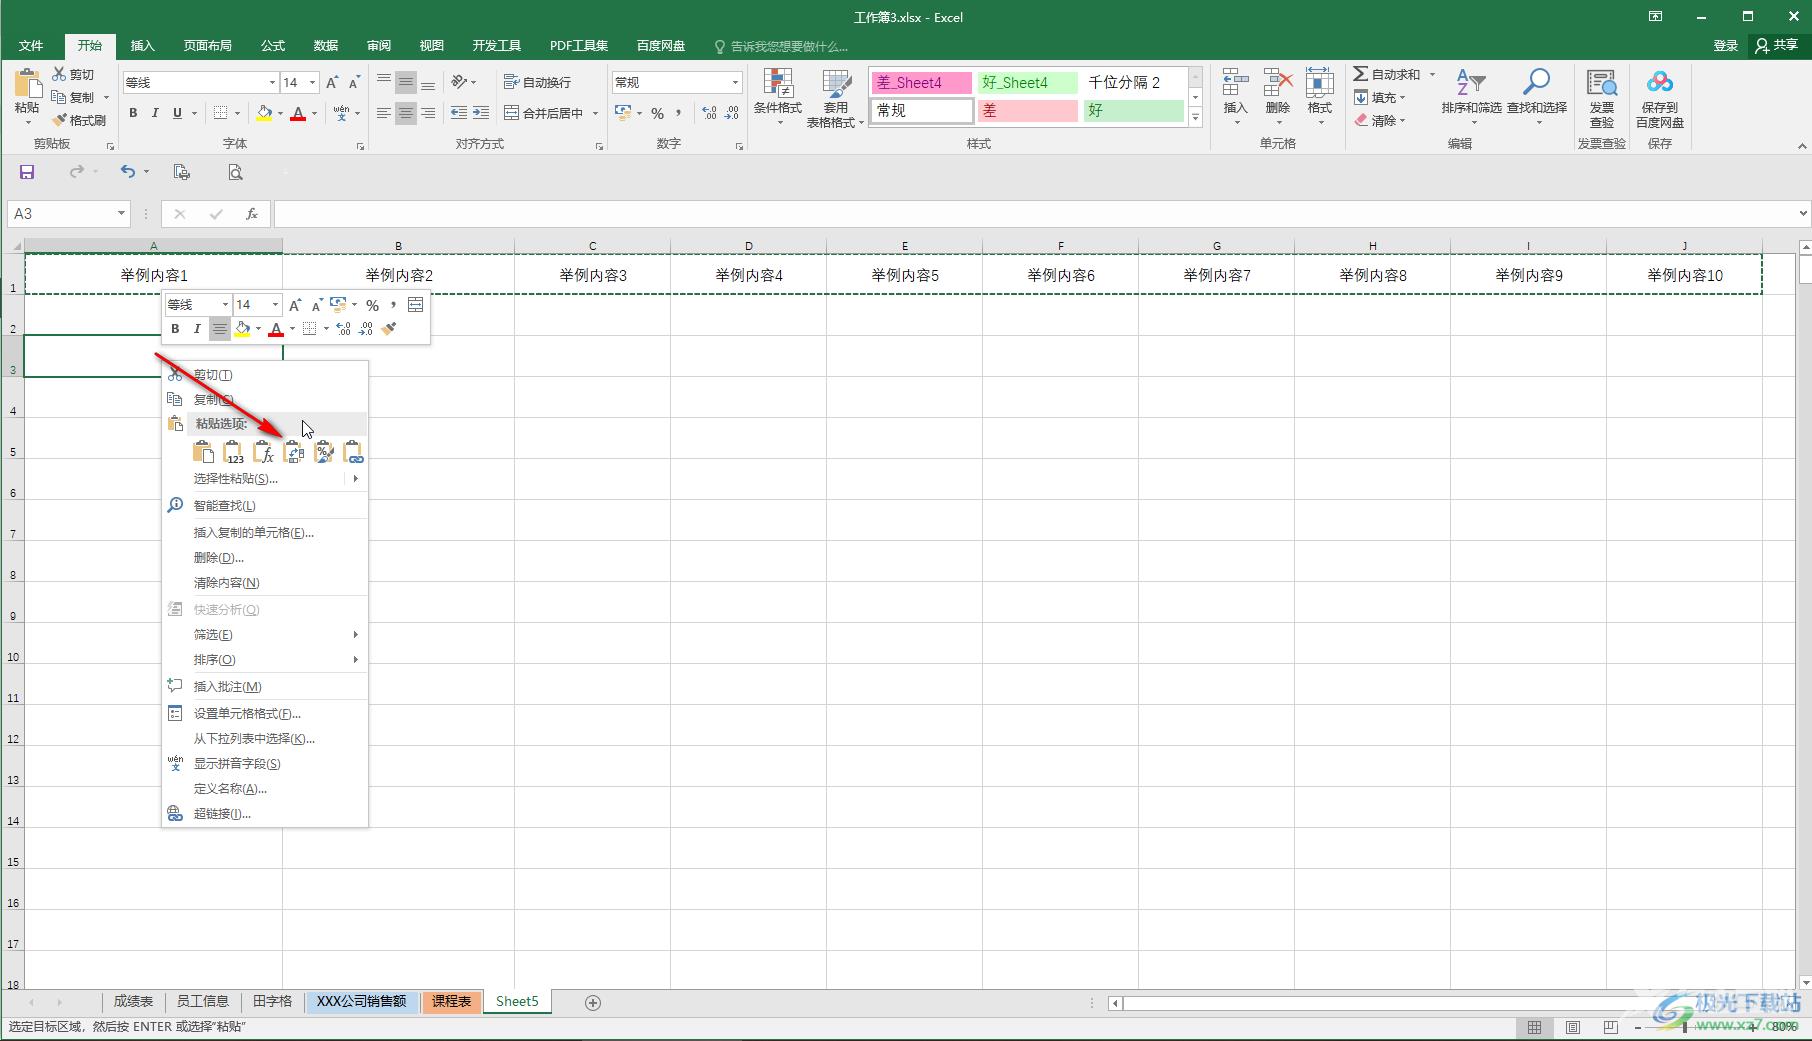Toggle Italic in the ribbon font group
Screen dimensions: 1812x1041
tap(155, 113)
